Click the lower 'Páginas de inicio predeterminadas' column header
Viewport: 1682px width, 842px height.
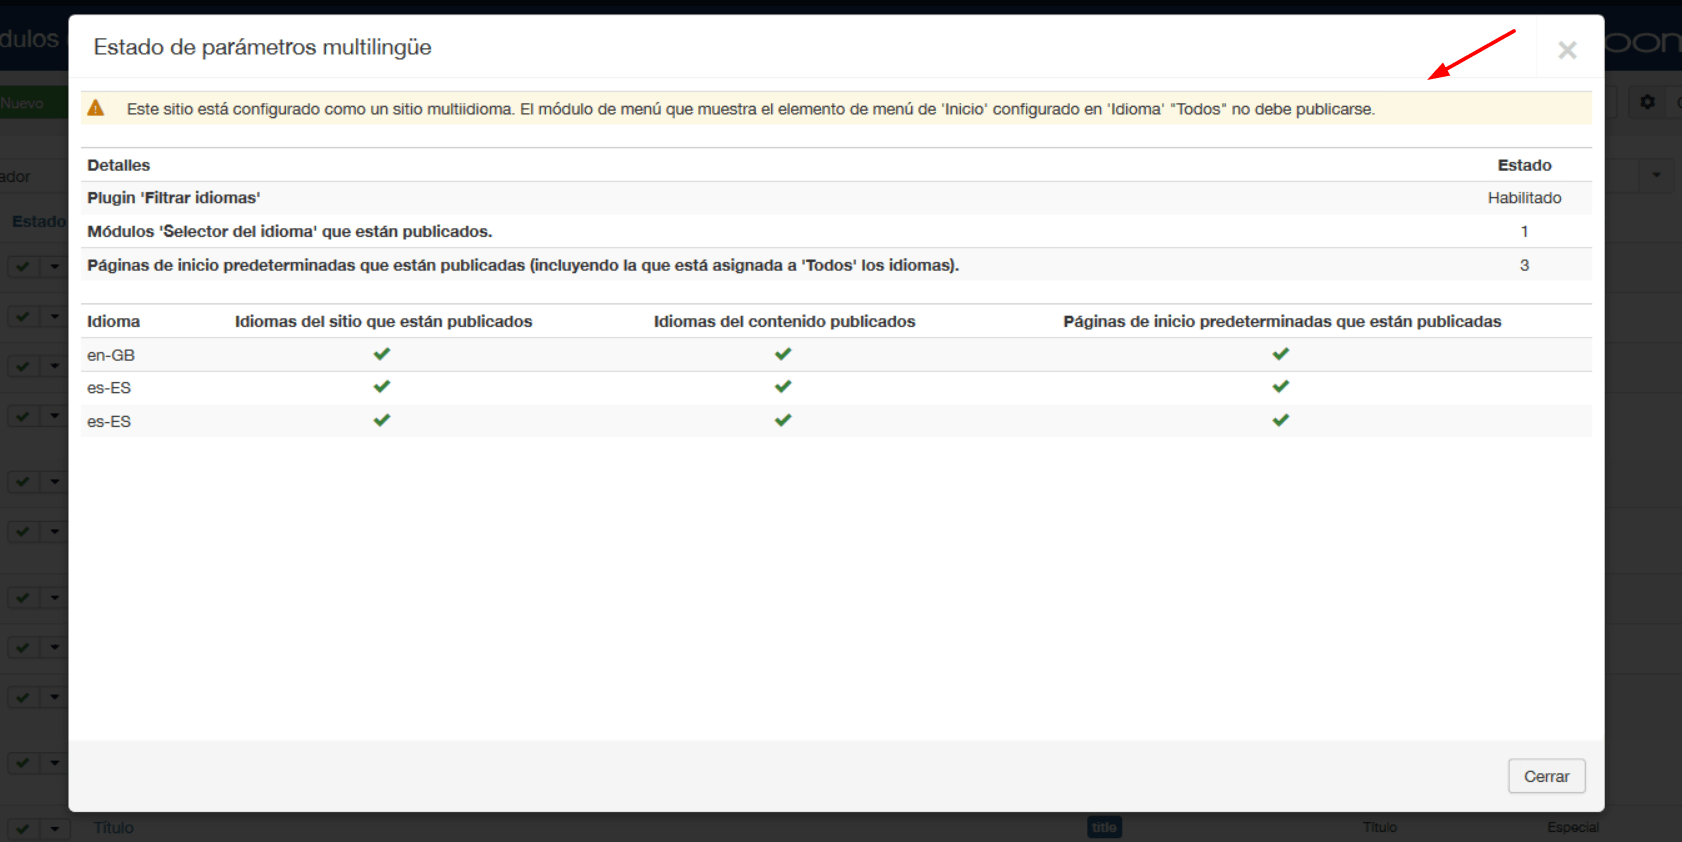pyautogui.click(x=1282, y=321)
